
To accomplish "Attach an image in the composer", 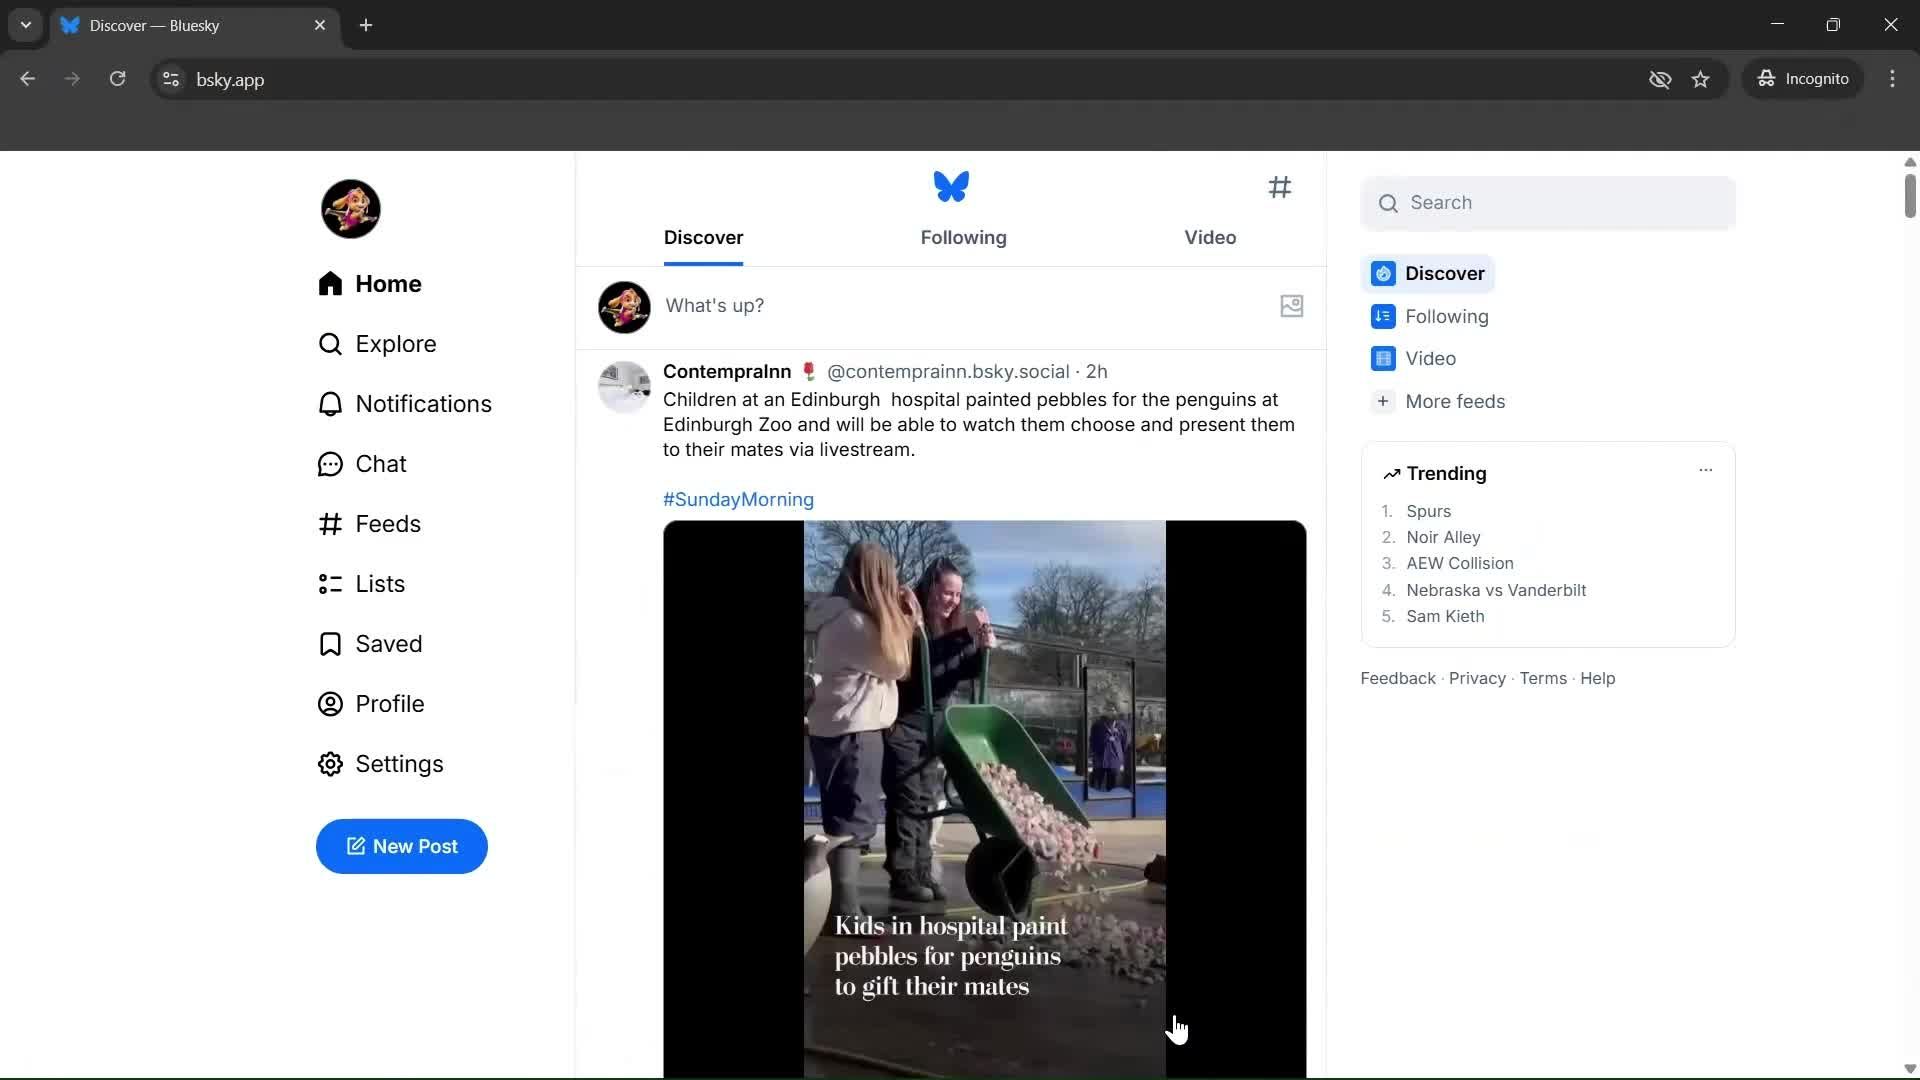I will click(1291, 306).
